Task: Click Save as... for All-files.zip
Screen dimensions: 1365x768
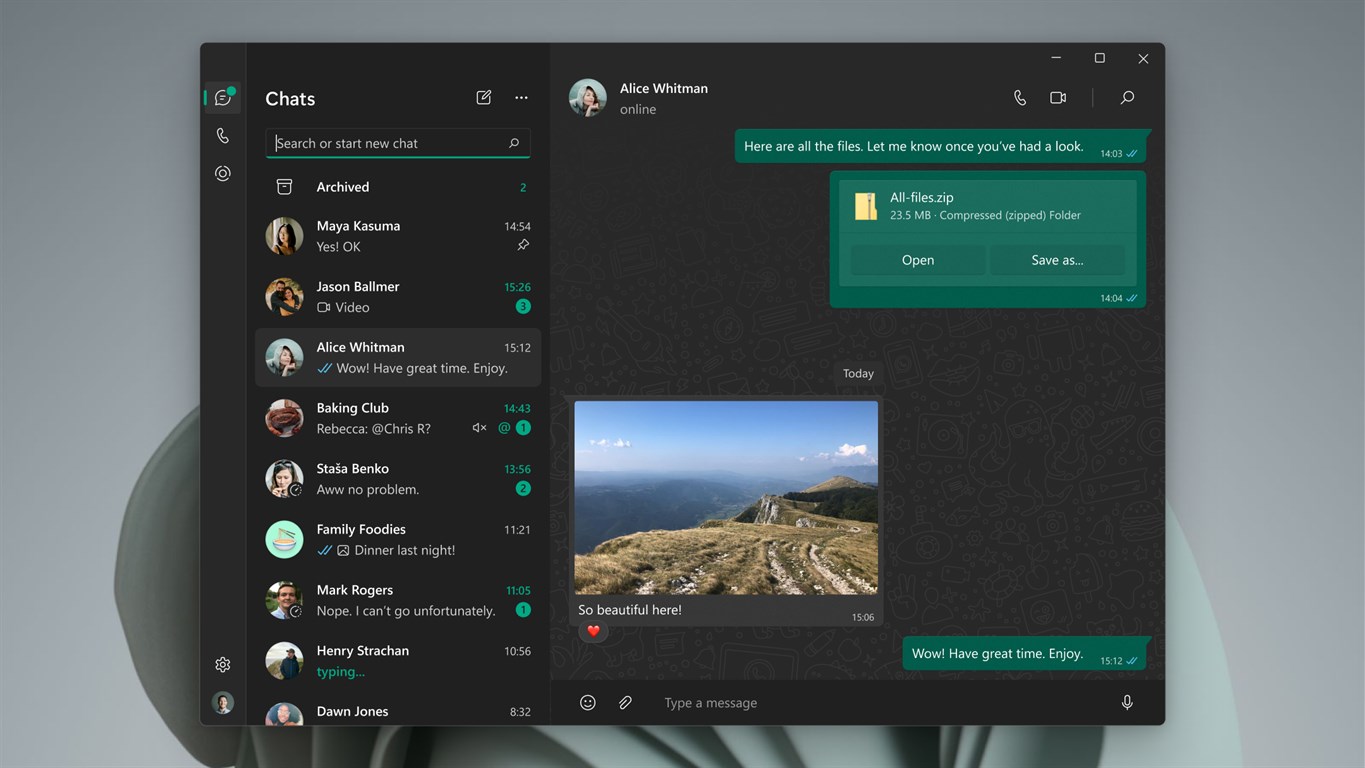Action: 1057,260
